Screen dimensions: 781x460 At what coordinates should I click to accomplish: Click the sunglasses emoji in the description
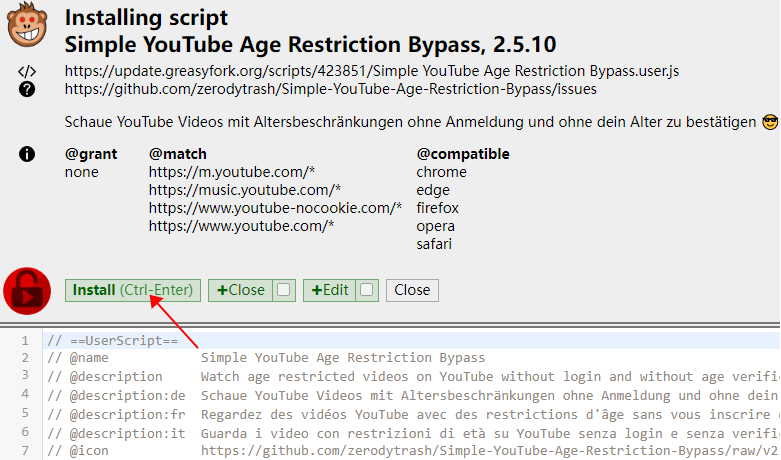tap(769, 123)
